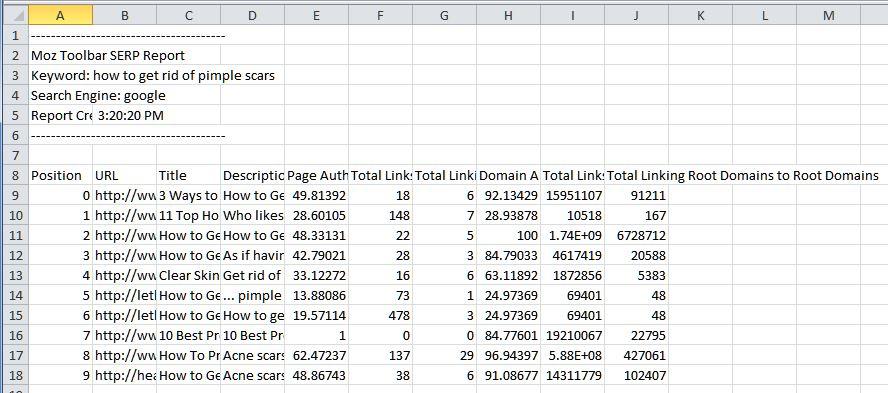Click the '10 Best Pr' title cell in column C
Viewport: 888px width, 393px height.
(189, 336)
